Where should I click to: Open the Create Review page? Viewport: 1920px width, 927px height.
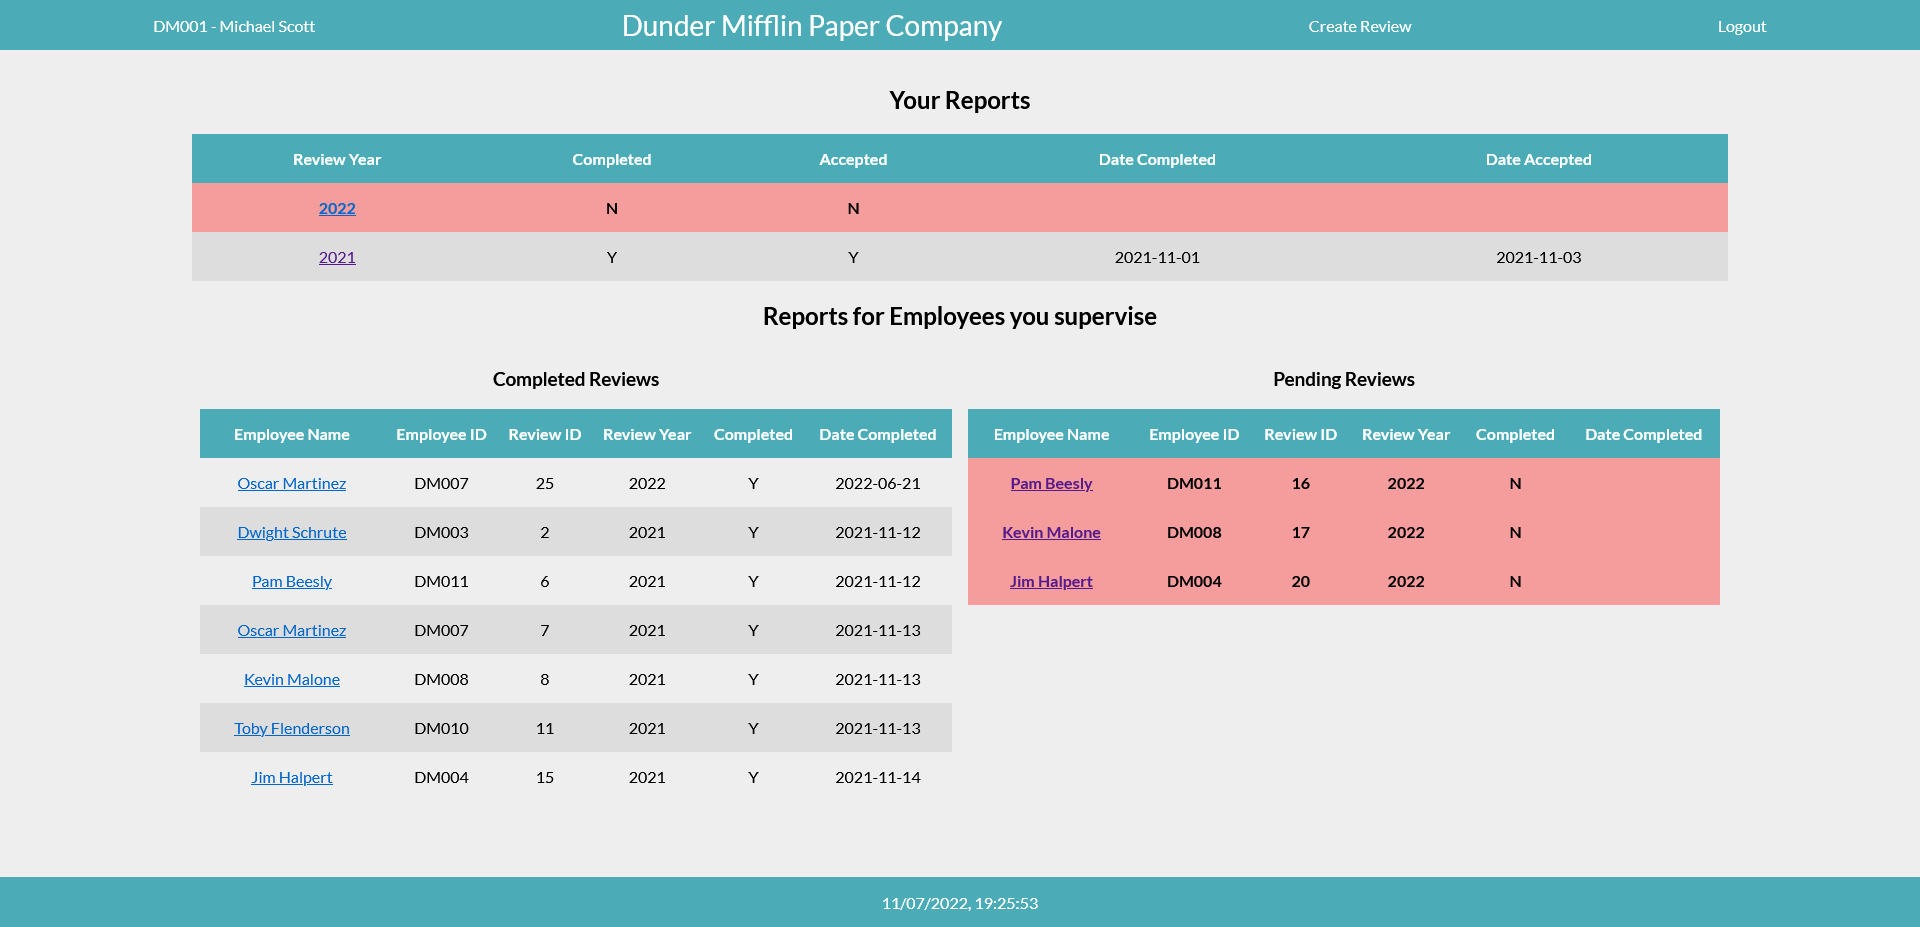coord(1359,26)
